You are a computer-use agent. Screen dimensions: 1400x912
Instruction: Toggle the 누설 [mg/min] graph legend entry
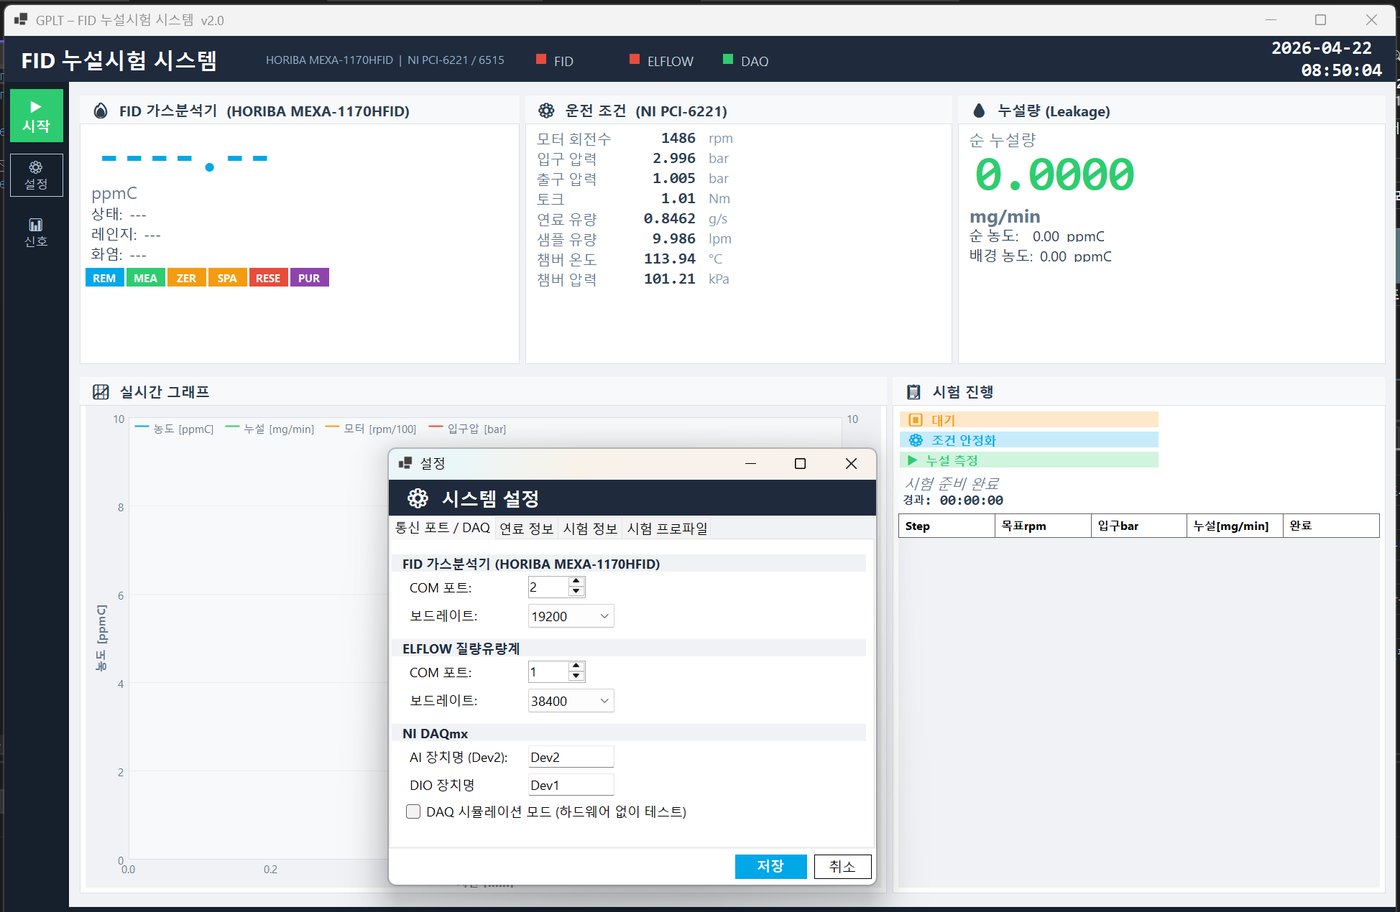(270, 429)
